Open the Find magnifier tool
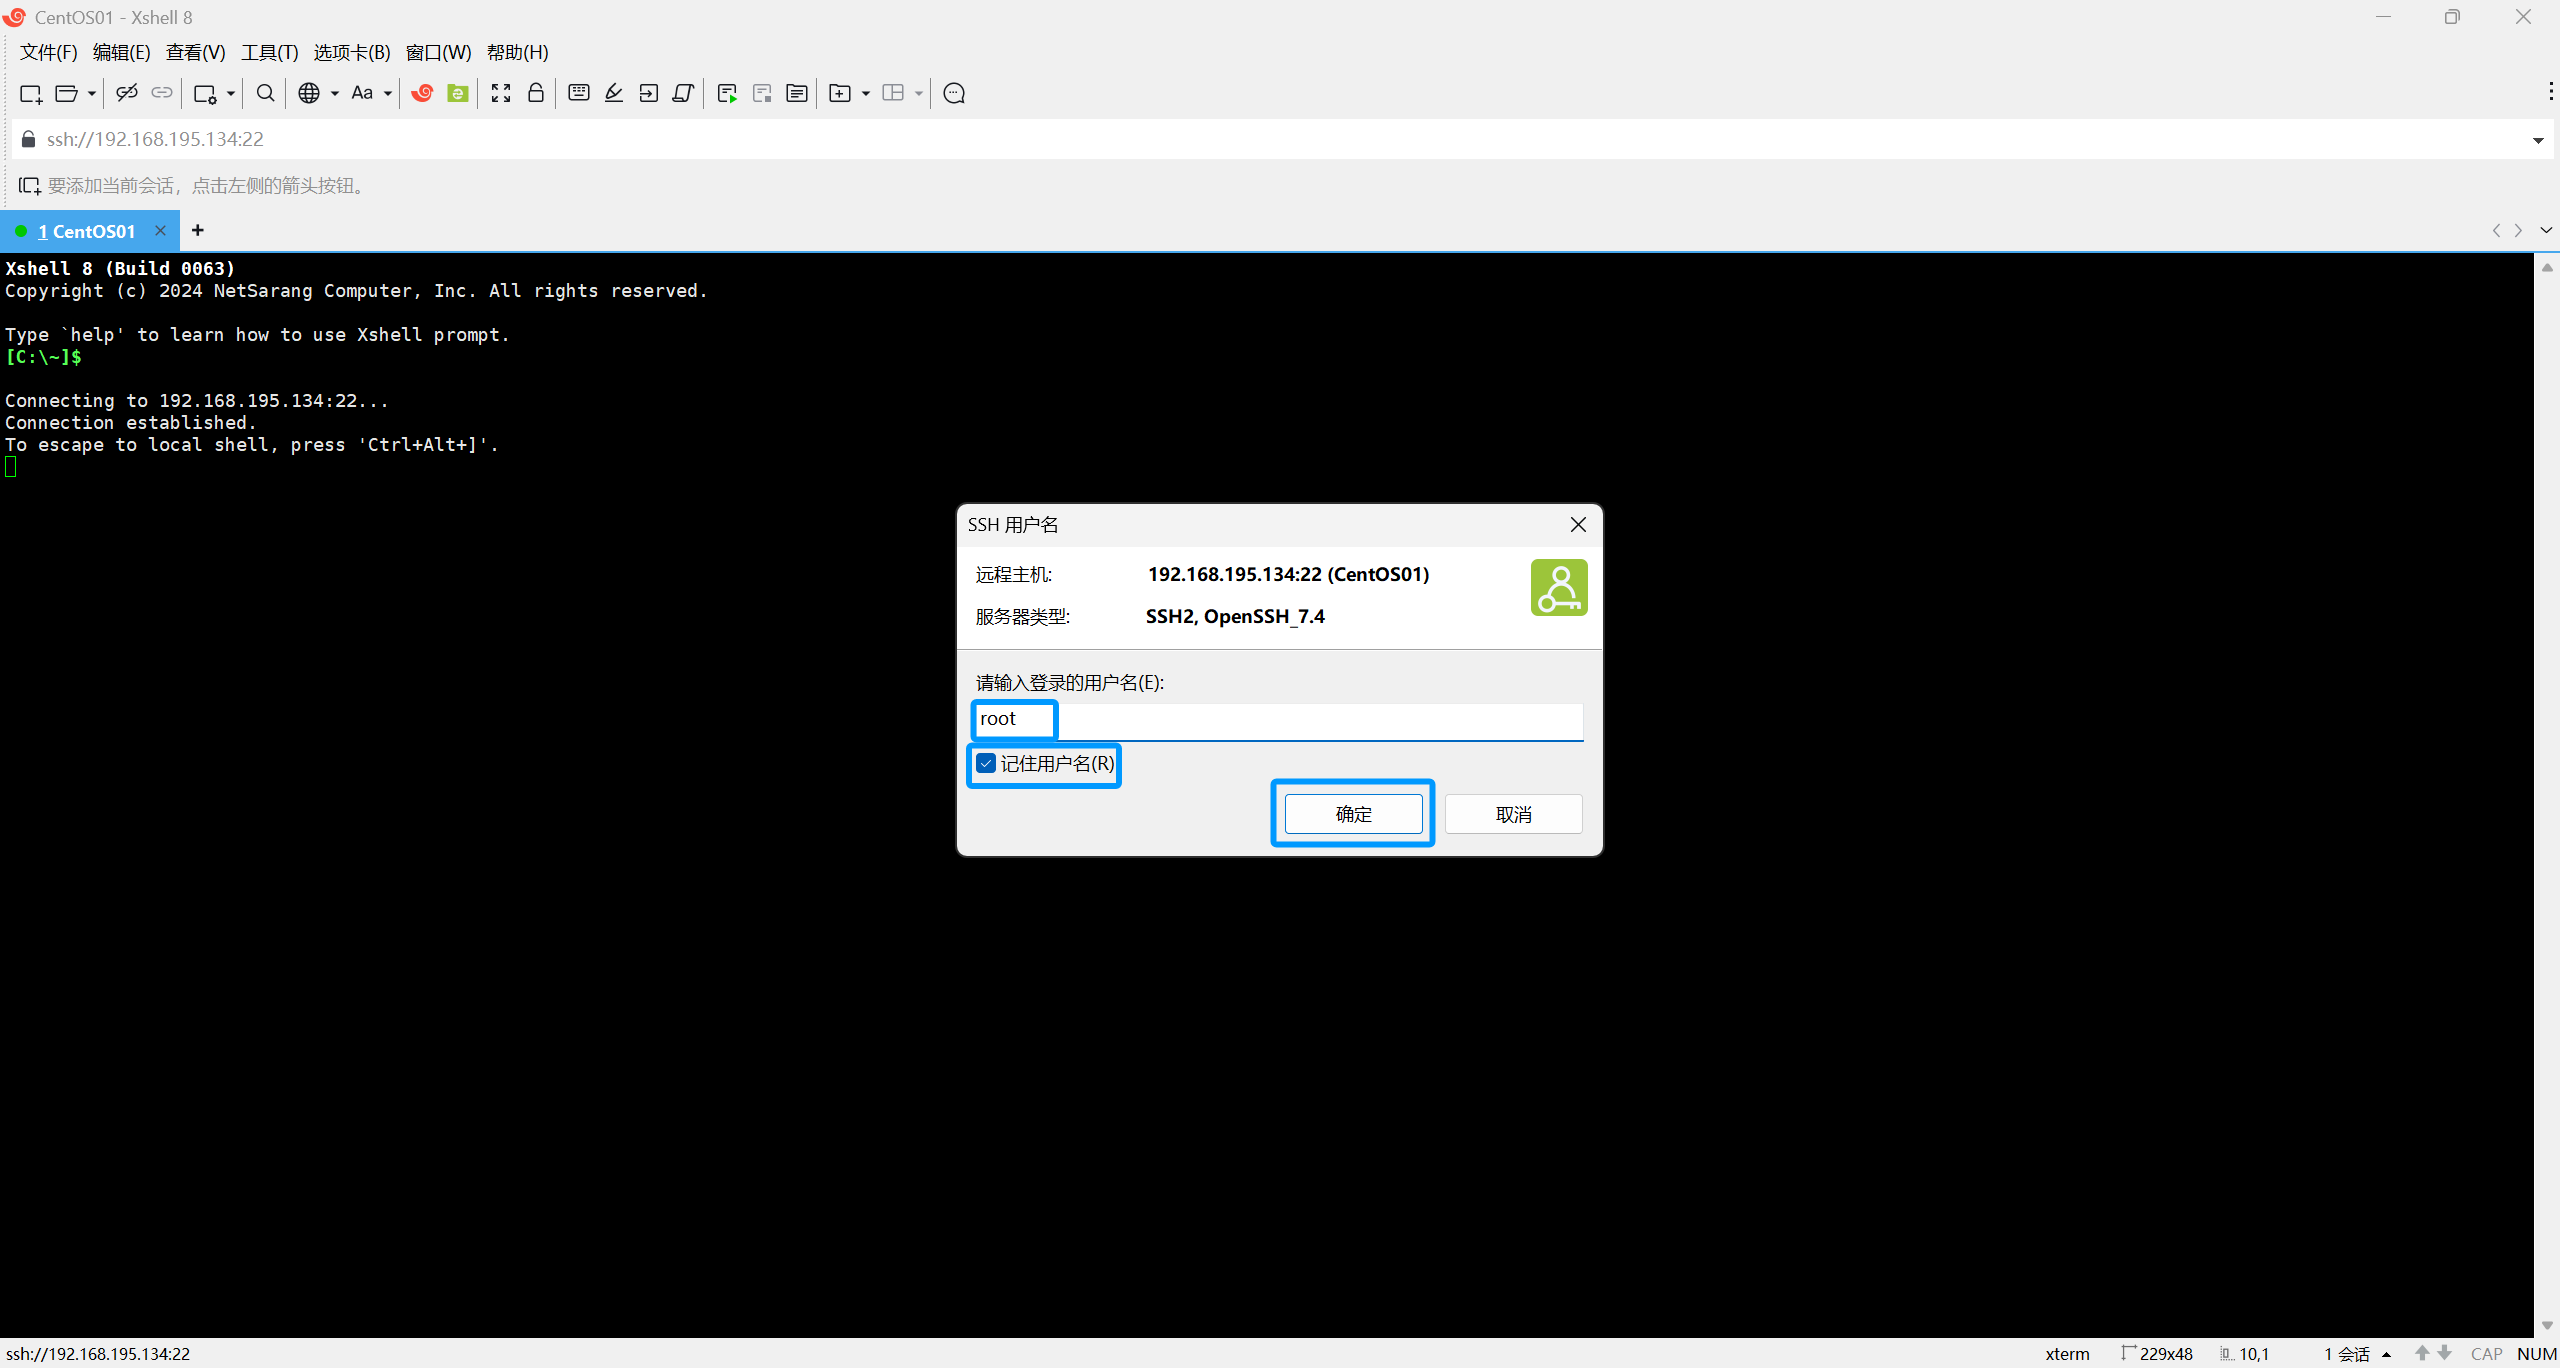Screen dimensions: 2560x1368 (265, 93)
